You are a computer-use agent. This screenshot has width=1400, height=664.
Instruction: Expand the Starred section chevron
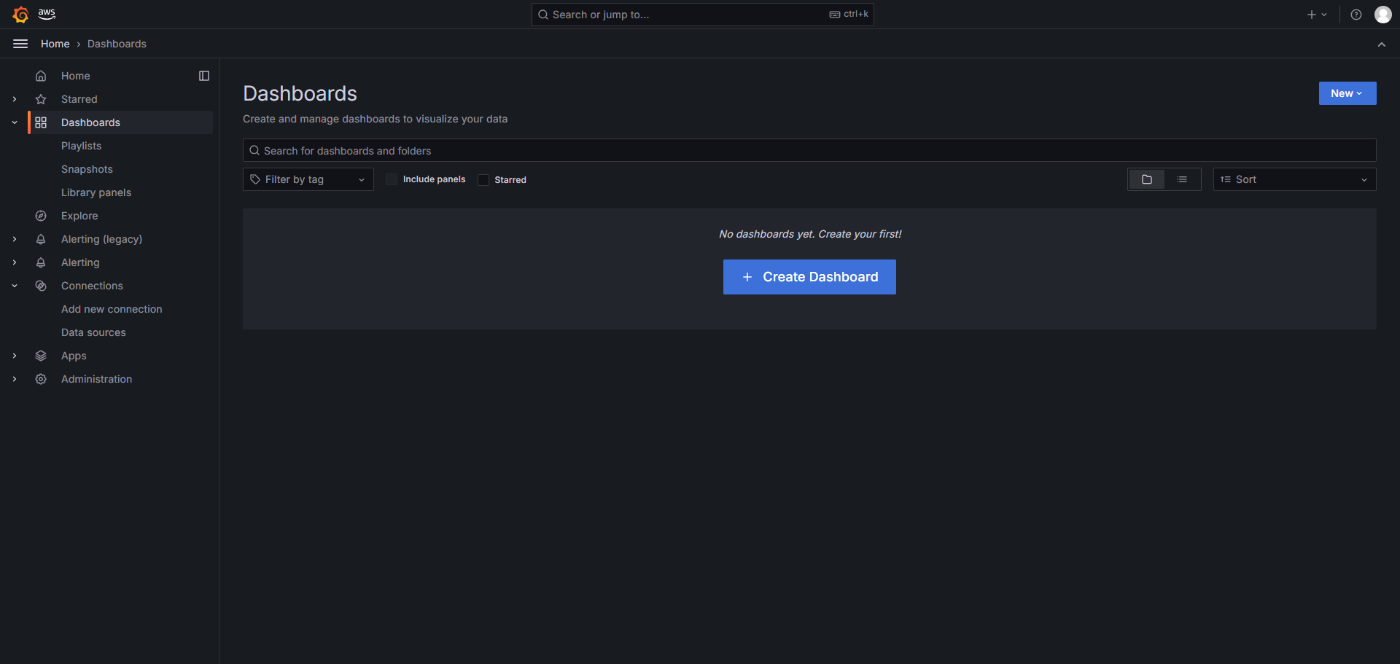[x=14, y=99]
